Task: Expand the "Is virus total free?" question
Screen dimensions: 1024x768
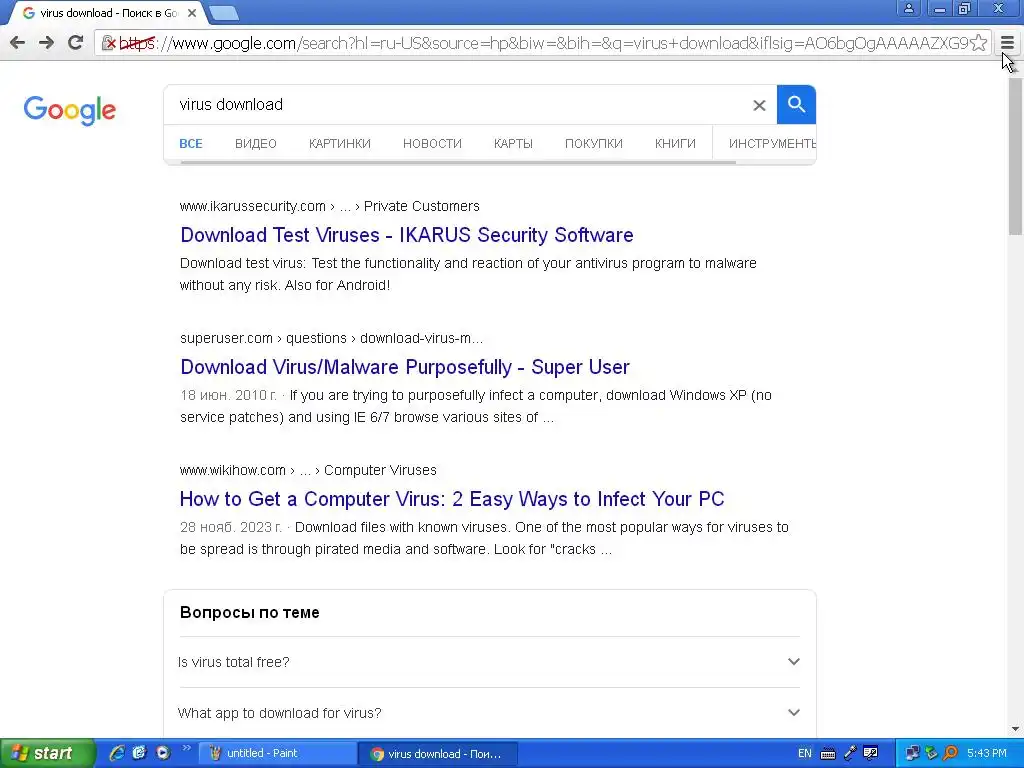Action: tap(489, 662)
